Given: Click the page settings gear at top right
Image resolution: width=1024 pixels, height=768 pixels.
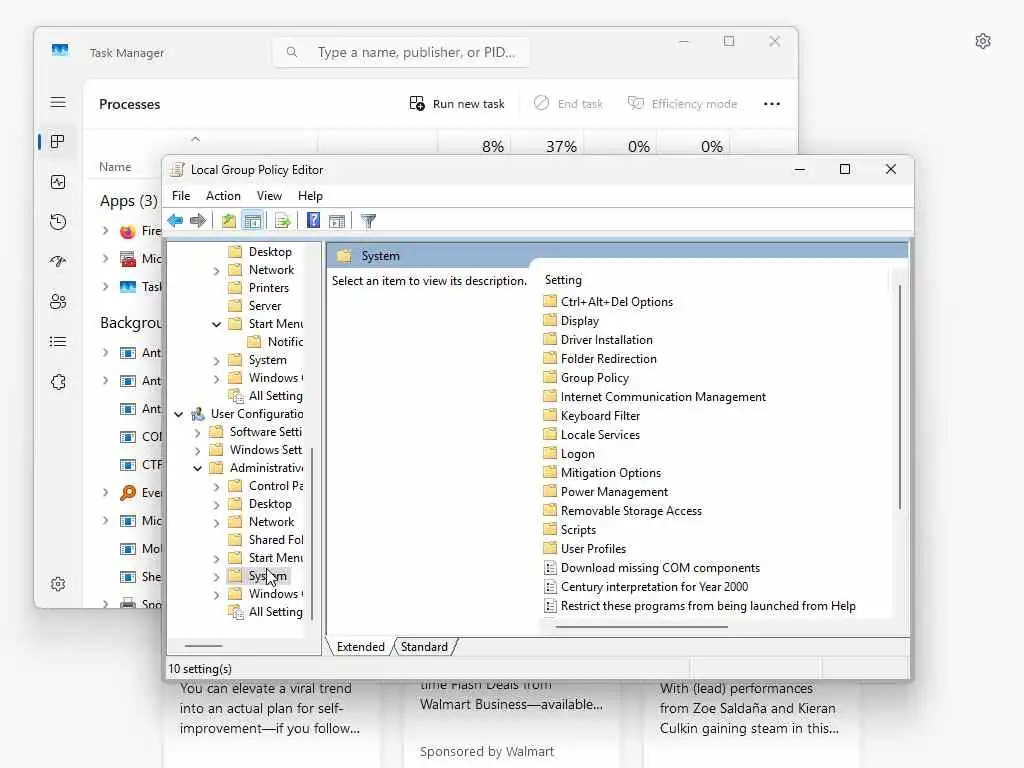Looking at the screenshot, I should coord(983,41).
